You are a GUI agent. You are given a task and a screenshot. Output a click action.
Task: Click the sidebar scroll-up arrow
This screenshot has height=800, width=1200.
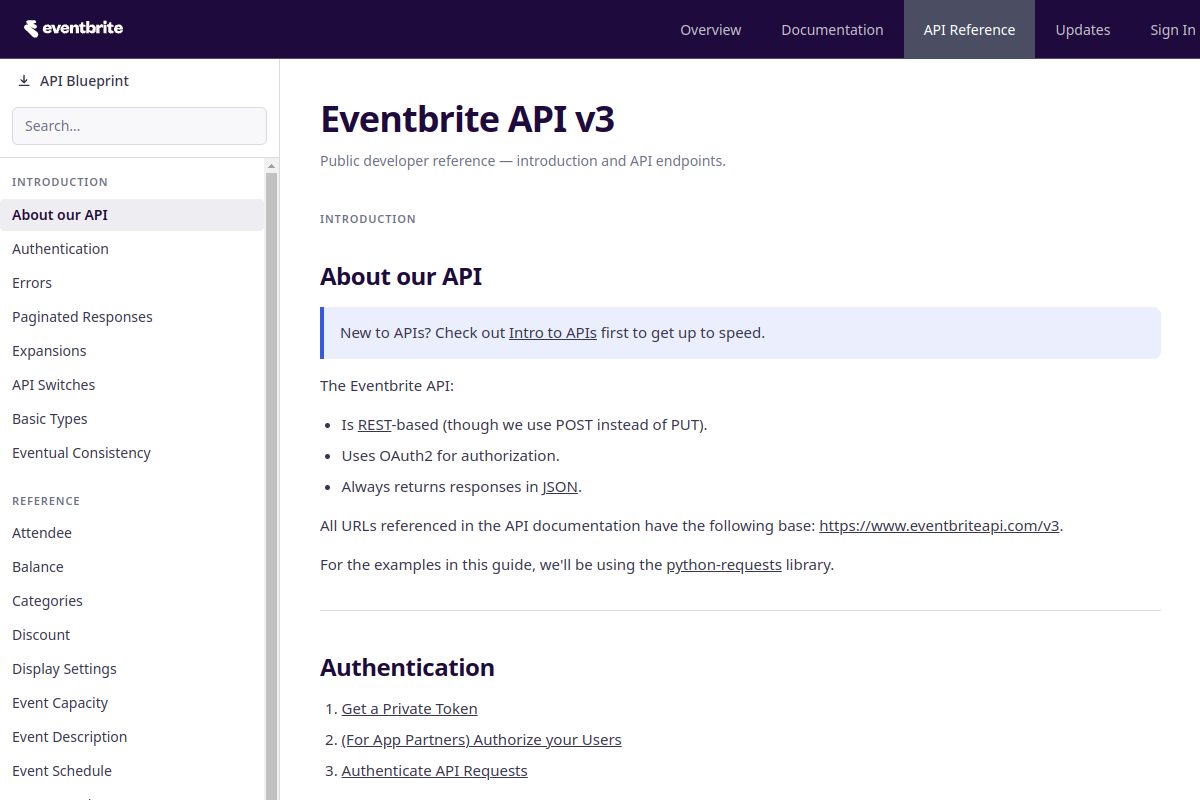click(271, 164)
